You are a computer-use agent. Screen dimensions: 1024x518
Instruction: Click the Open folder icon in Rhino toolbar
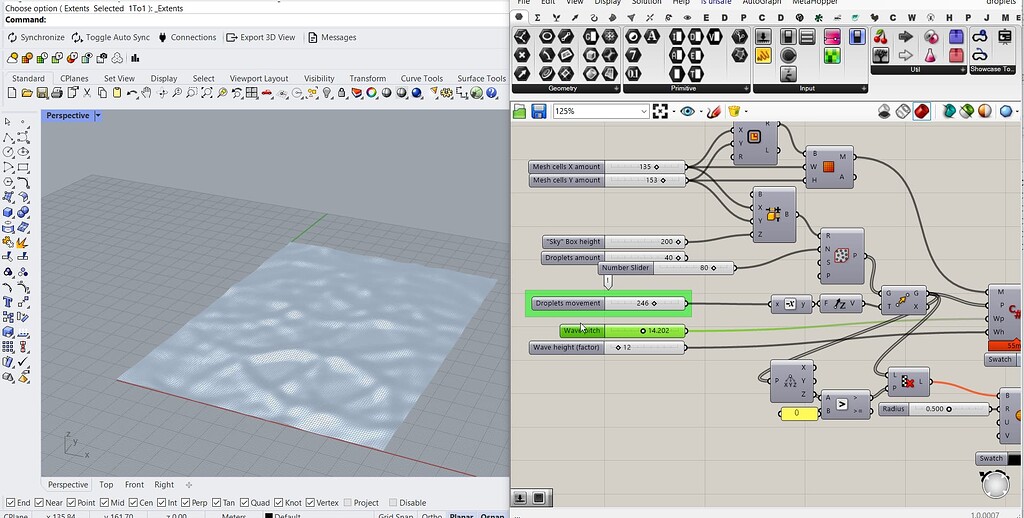pyautogui.click(x=27, y=93)
